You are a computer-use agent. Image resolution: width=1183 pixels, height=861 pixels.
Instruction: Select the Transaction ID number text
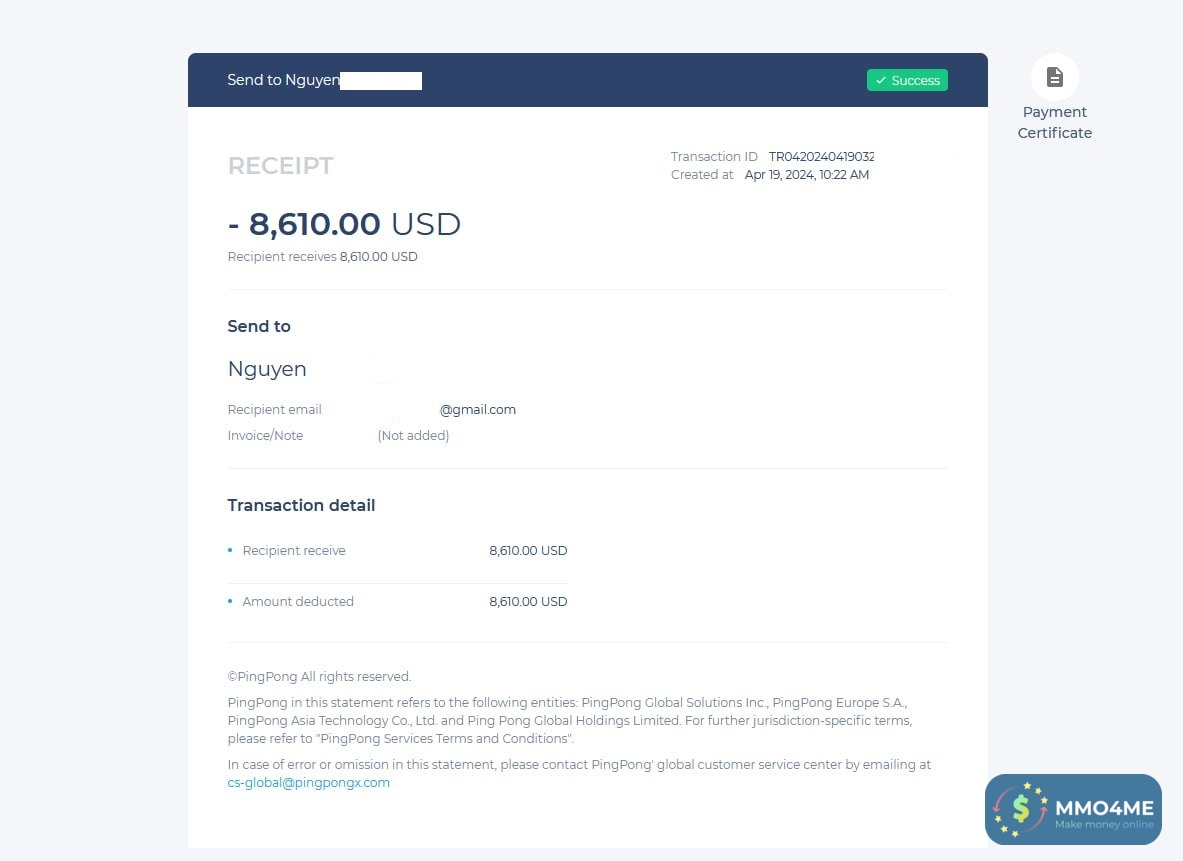pyautogui.click(x=821, y=156)
